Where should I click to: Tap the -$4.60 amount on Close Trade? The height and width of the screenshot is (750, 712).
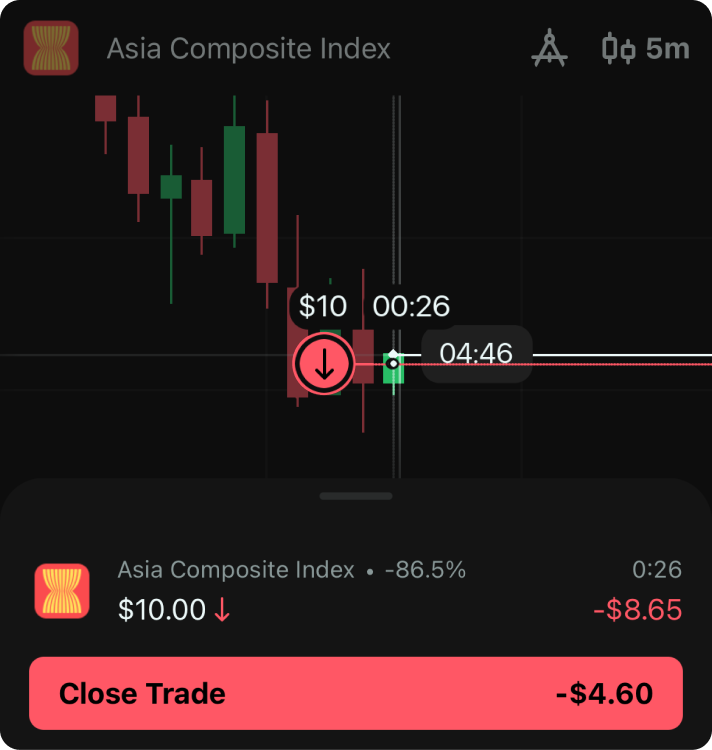[604, 693]
